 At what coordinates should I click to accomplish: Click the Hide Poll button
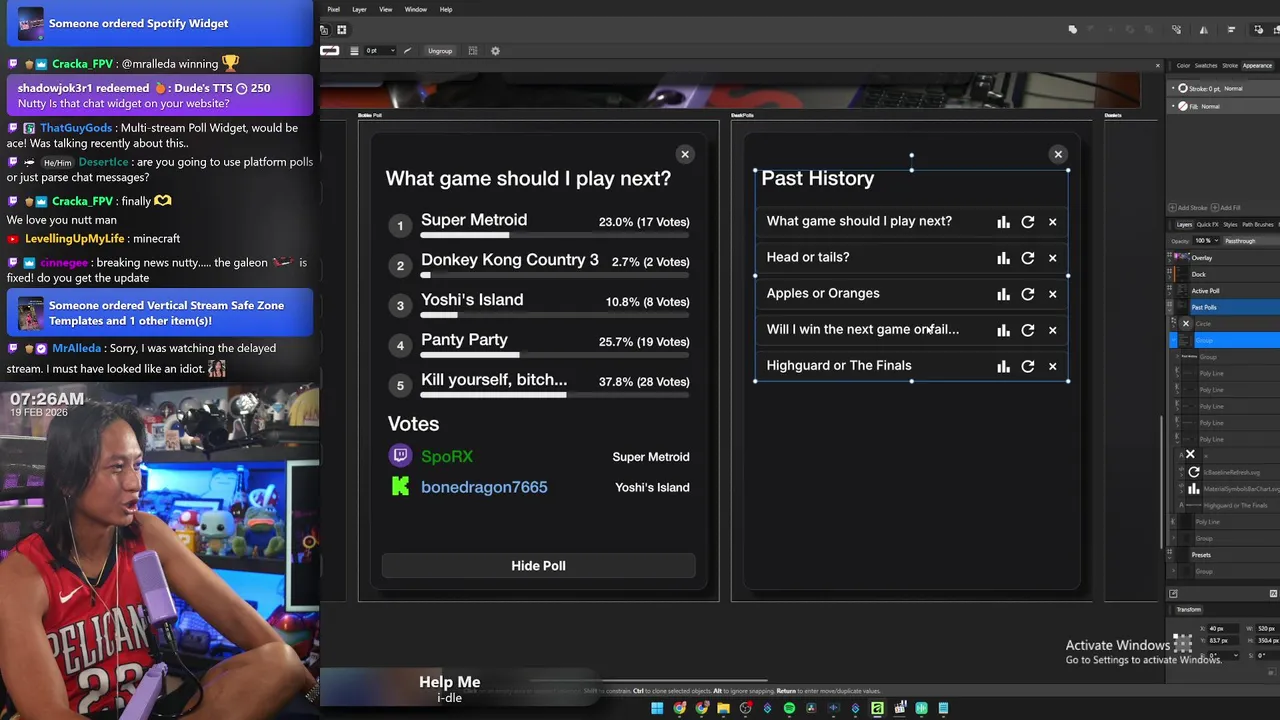pyautogui.click(x=538, y=566)
